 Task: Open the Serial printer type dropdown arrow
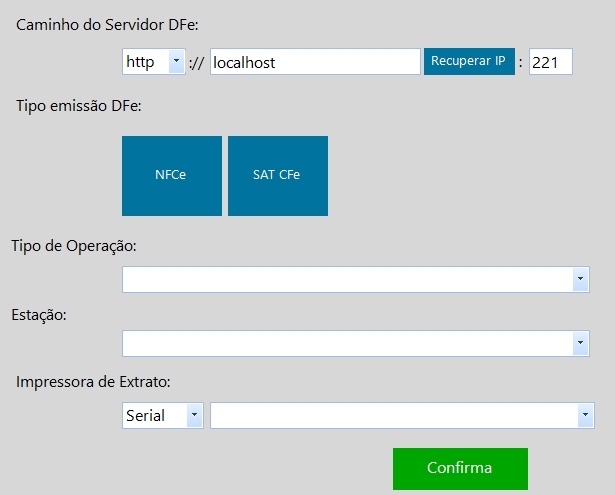(195, 415)
